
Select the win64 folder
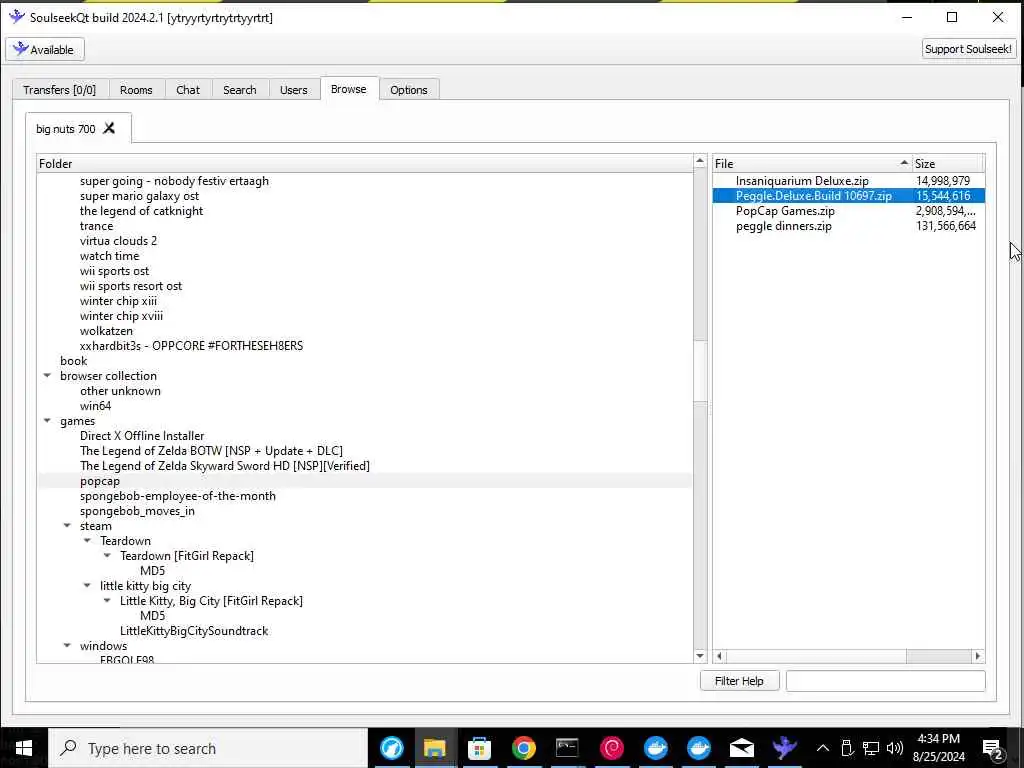[95, 406]
